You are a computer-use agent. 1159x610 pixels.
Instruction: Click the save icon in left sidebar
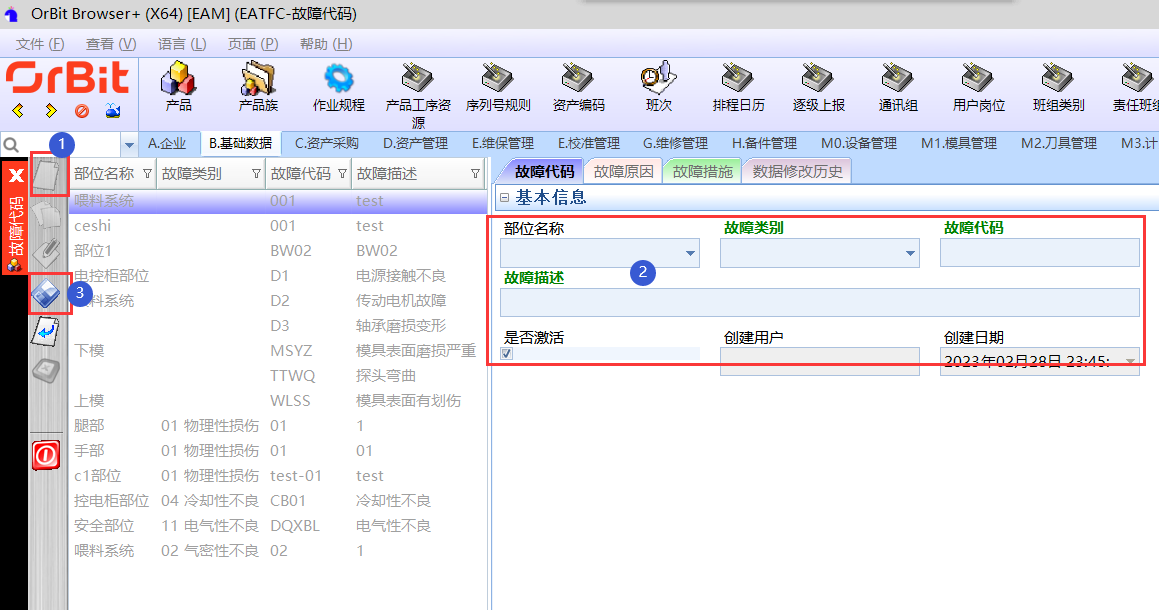(47, 292)
